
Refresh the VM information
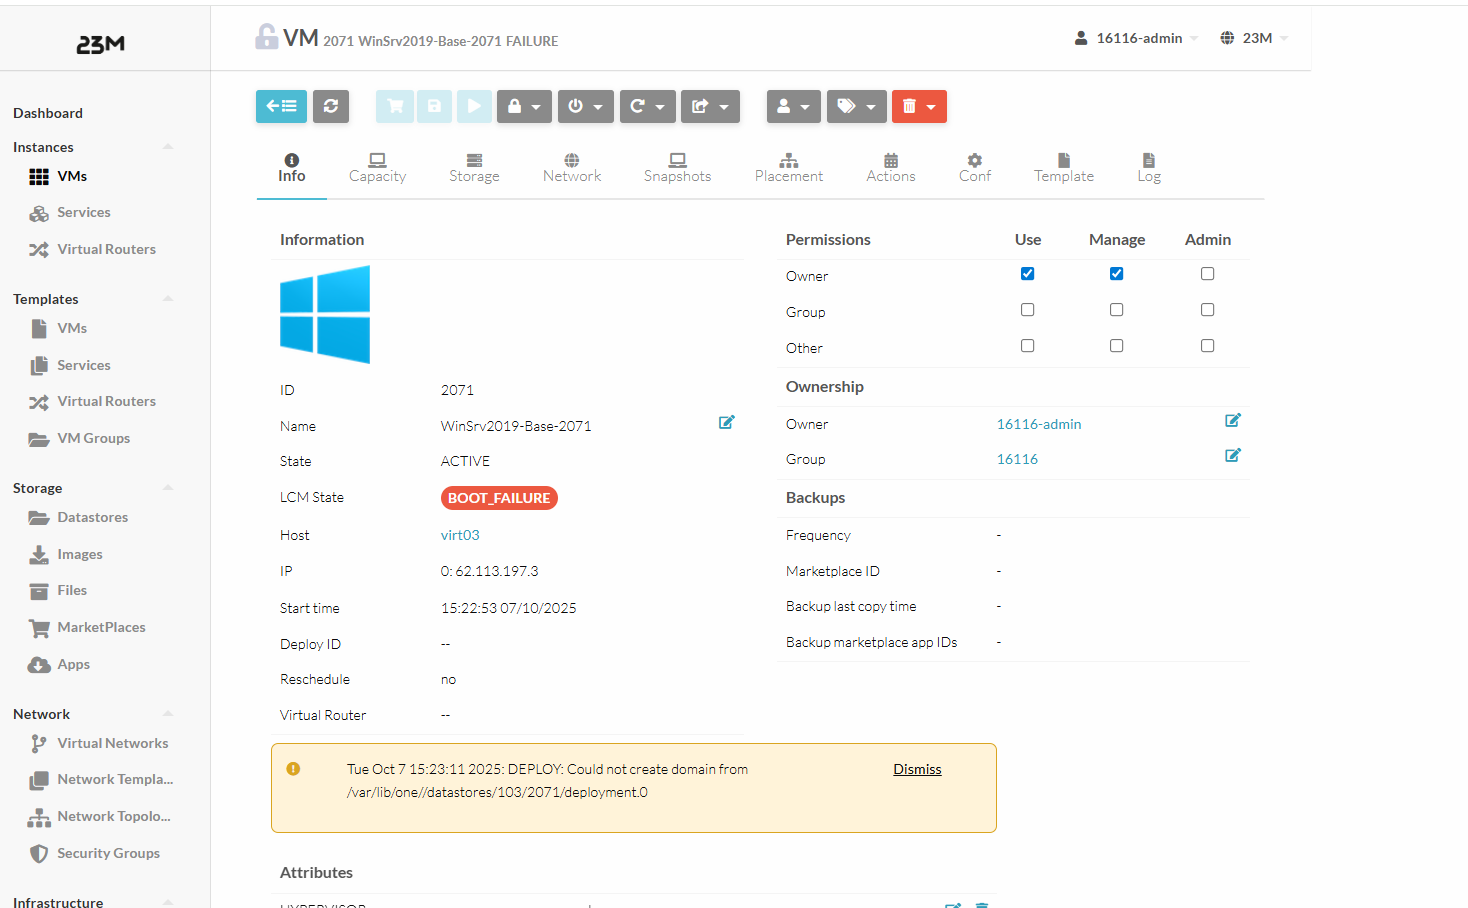[x=331, y=106]
